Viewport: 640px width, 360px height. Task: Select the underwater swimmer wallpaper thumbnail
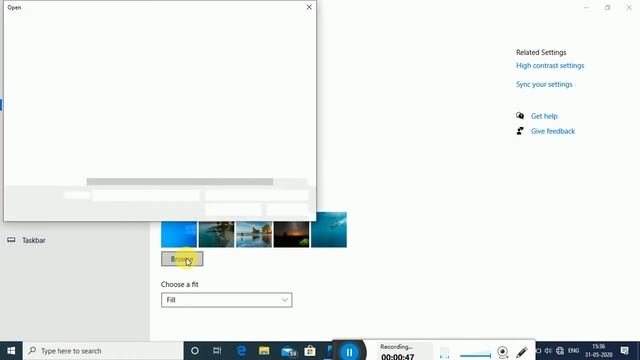(329, 230)
